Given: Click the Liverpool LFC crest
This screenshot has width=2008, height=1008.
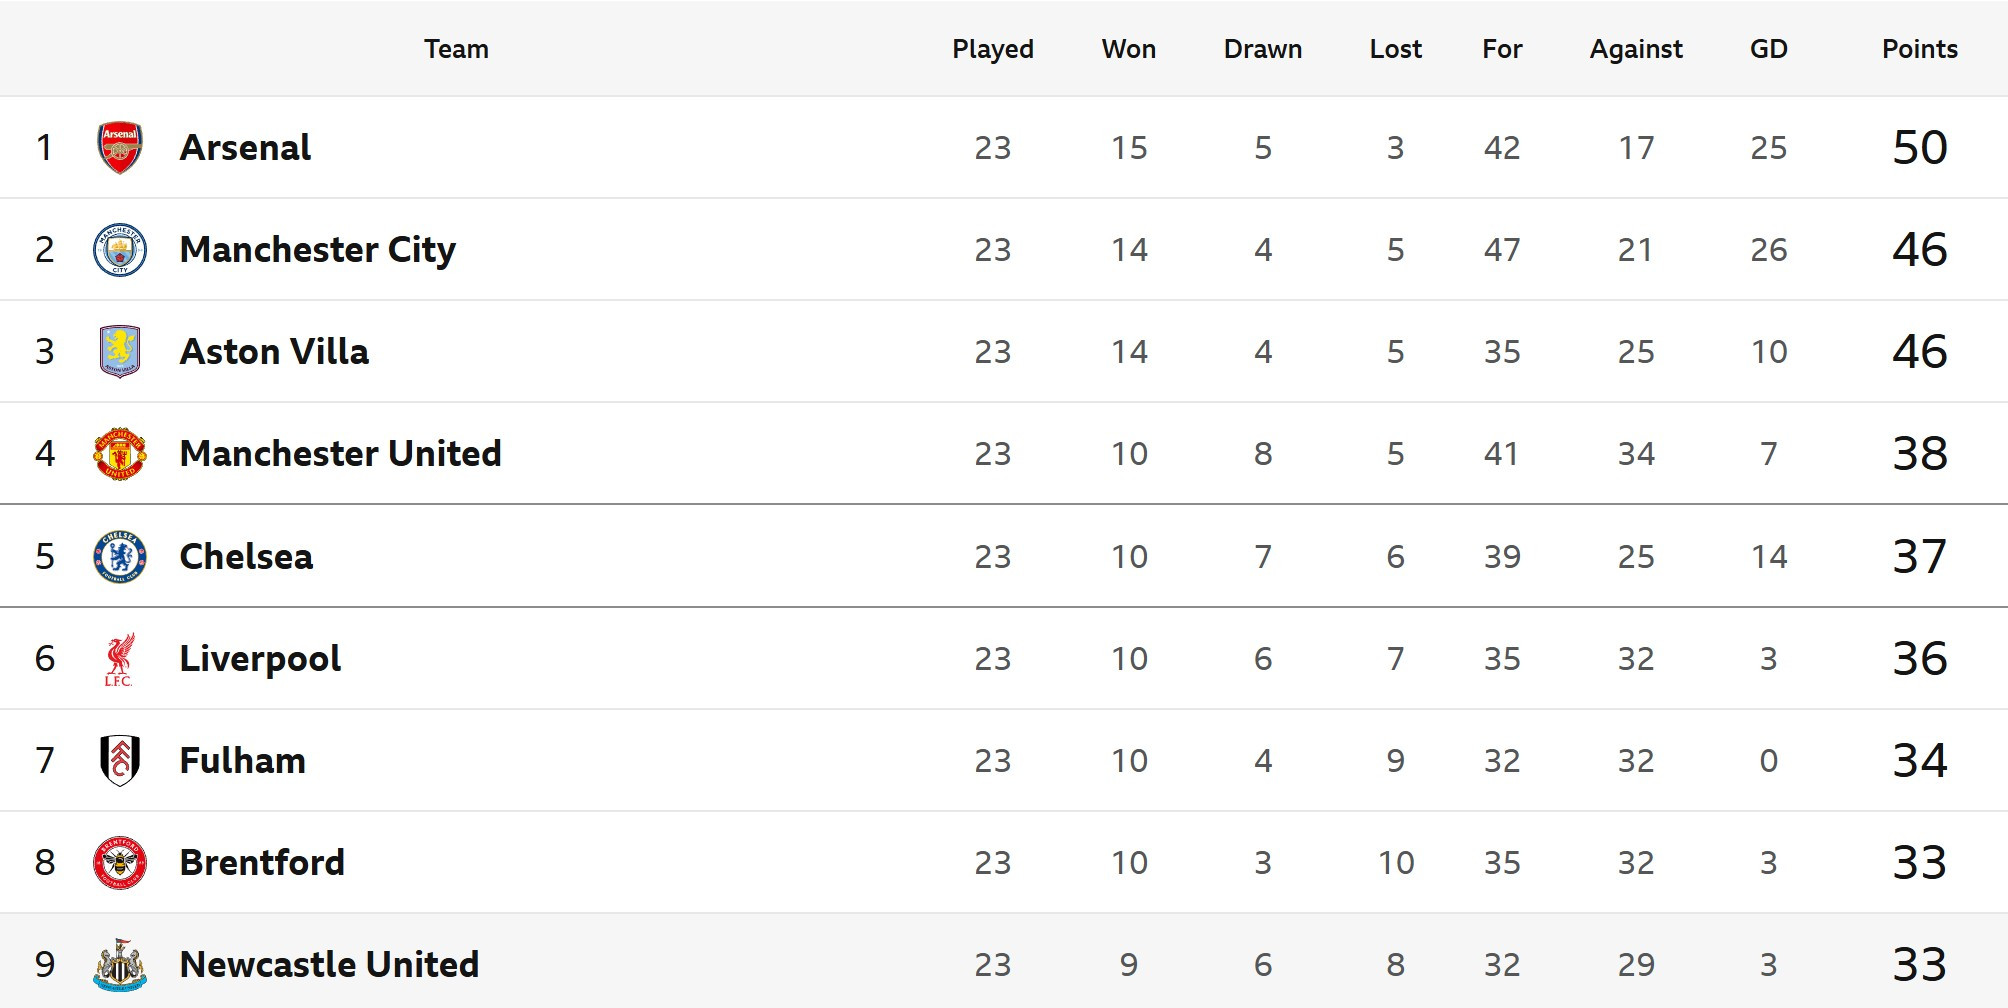Looking at the screenshot, I should click(x=119, y=659).
